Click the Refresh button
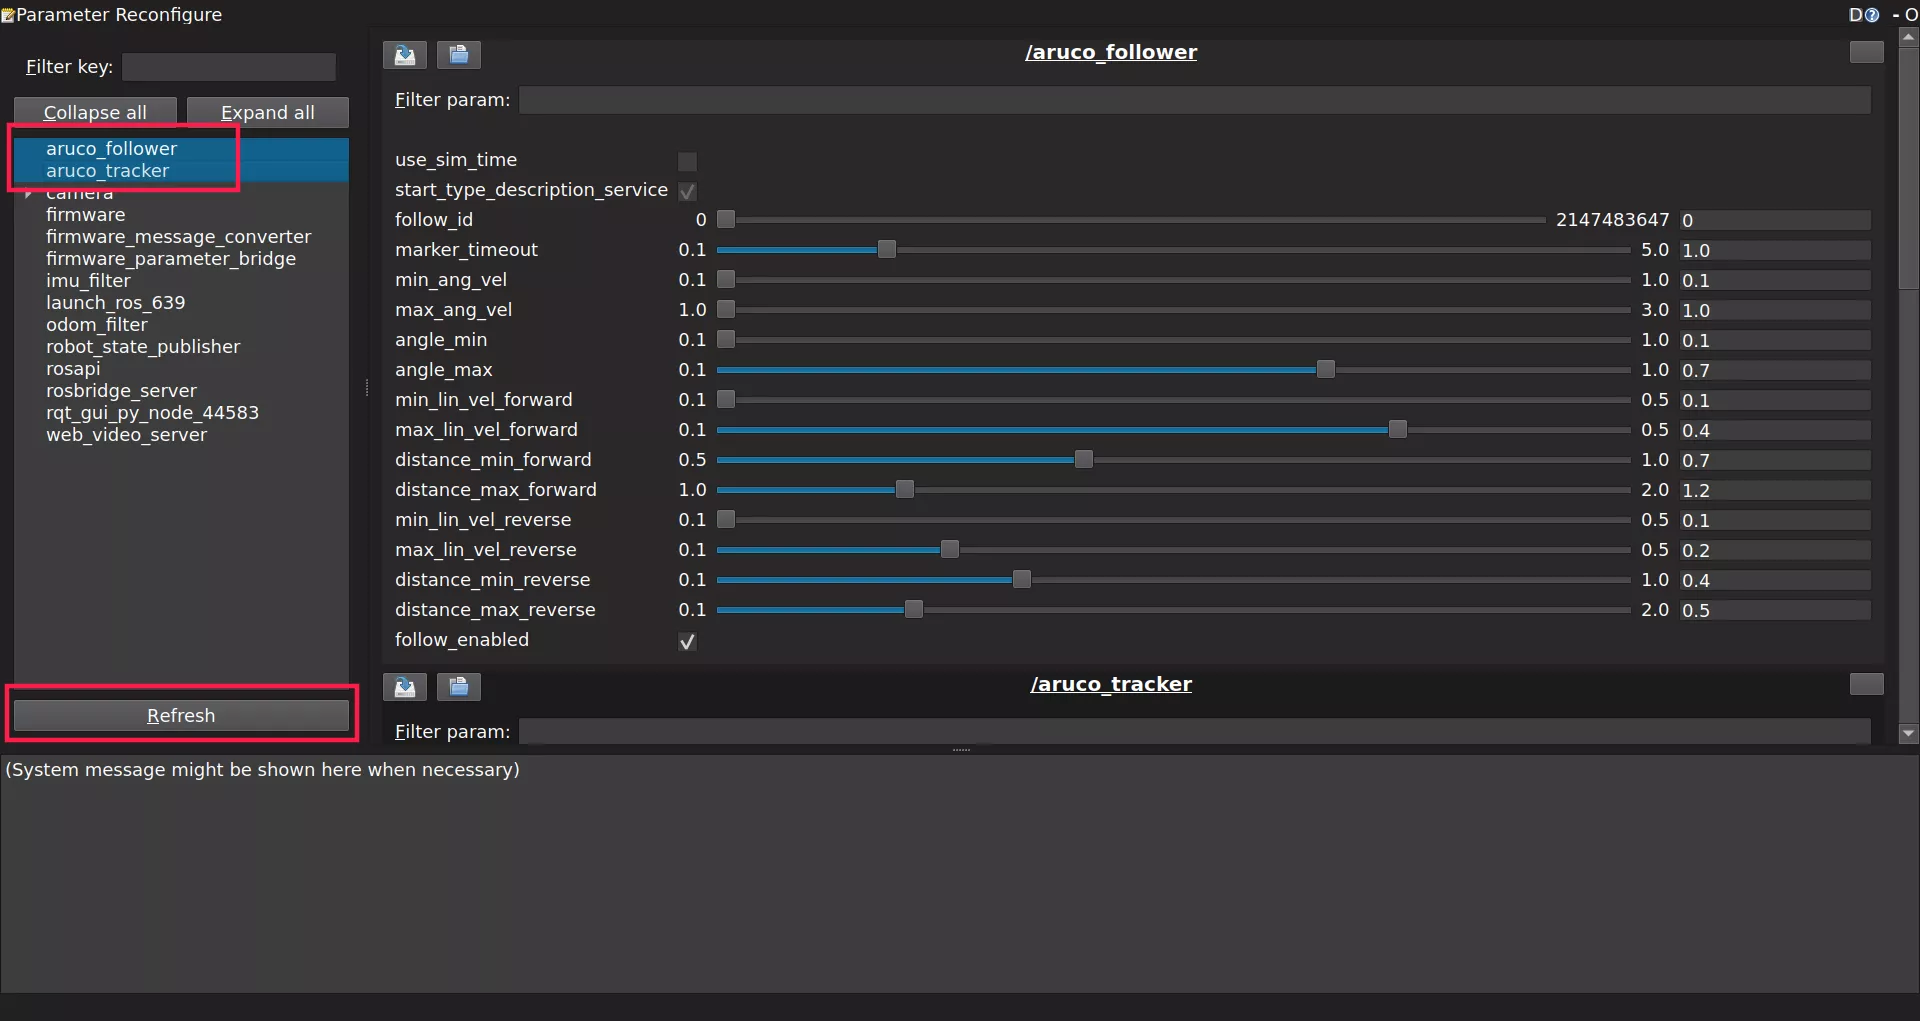The width and height of the screenshot is (1920, 1021). click(x=181, y=715)
